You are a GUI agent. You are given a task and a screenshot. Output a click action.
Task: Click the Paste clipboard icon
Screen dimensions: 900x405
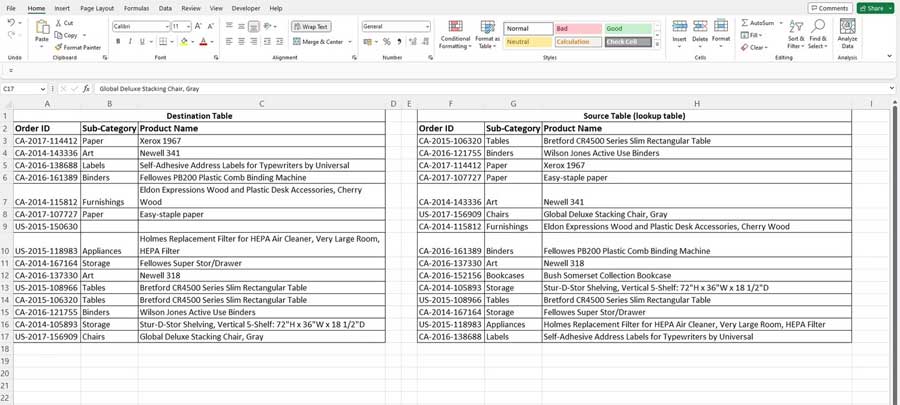pyautogui.click(x=42, y=26)
